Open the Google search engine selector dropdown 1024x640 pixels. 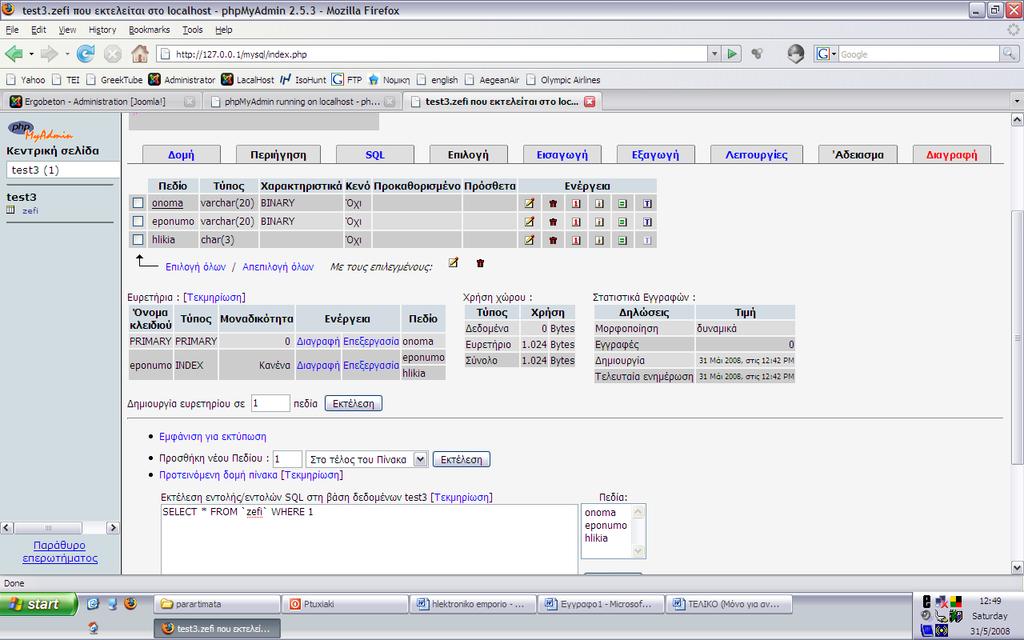[826, 54]
